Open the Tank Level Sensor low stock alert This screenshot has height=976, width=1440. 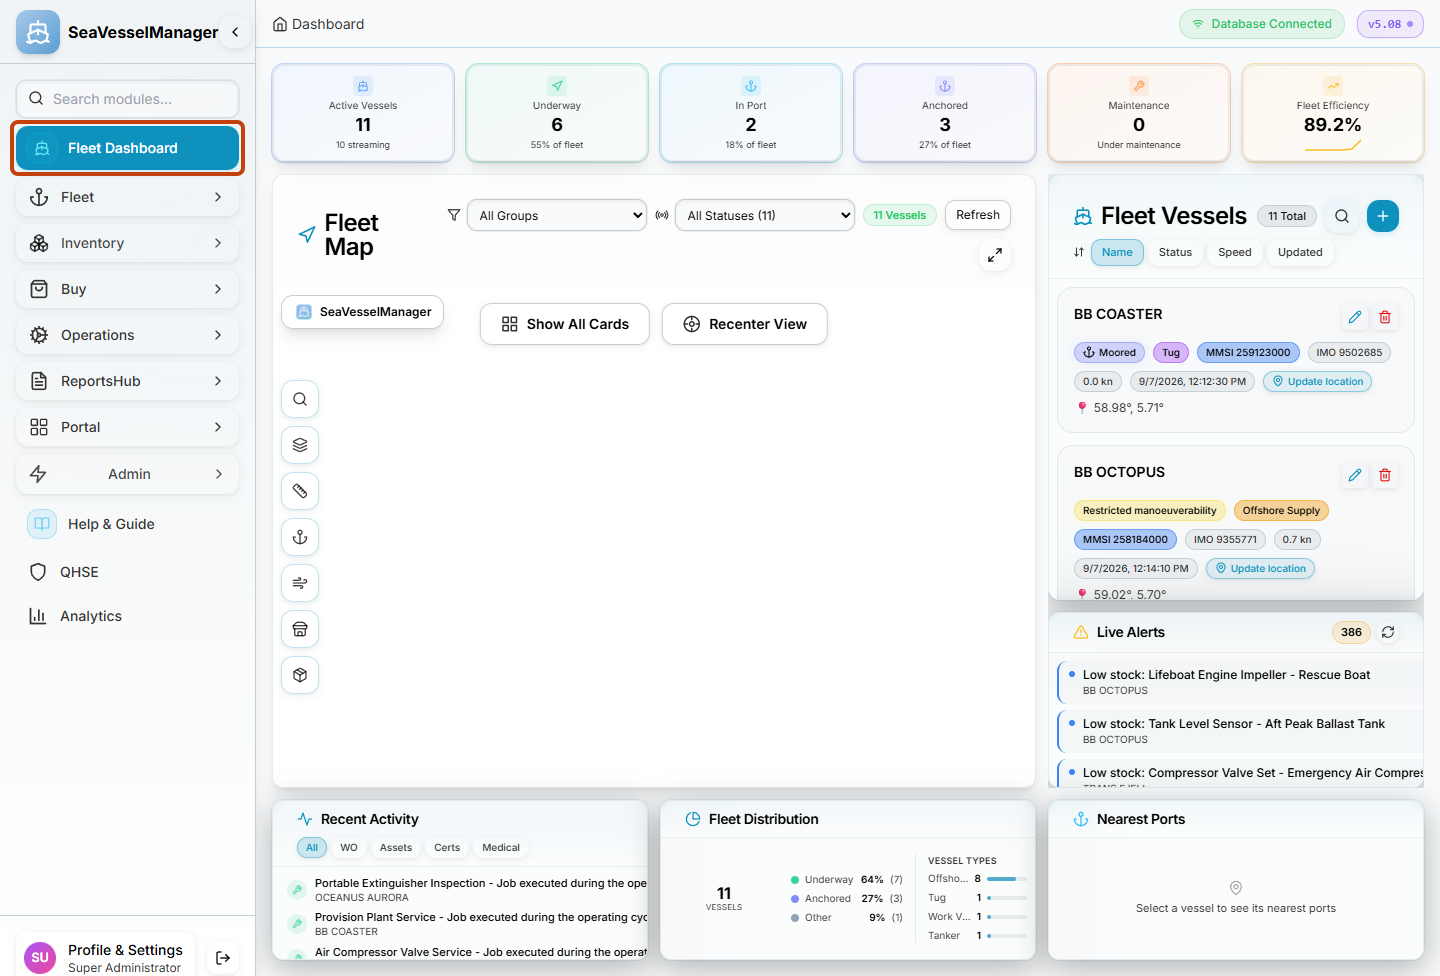(x=1240, y=731)
